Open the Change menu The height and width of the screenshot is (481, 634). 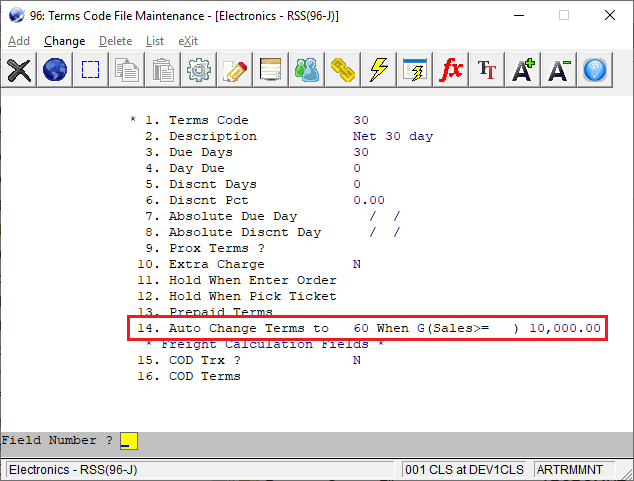pyautogui.click(x=65, y=41)
